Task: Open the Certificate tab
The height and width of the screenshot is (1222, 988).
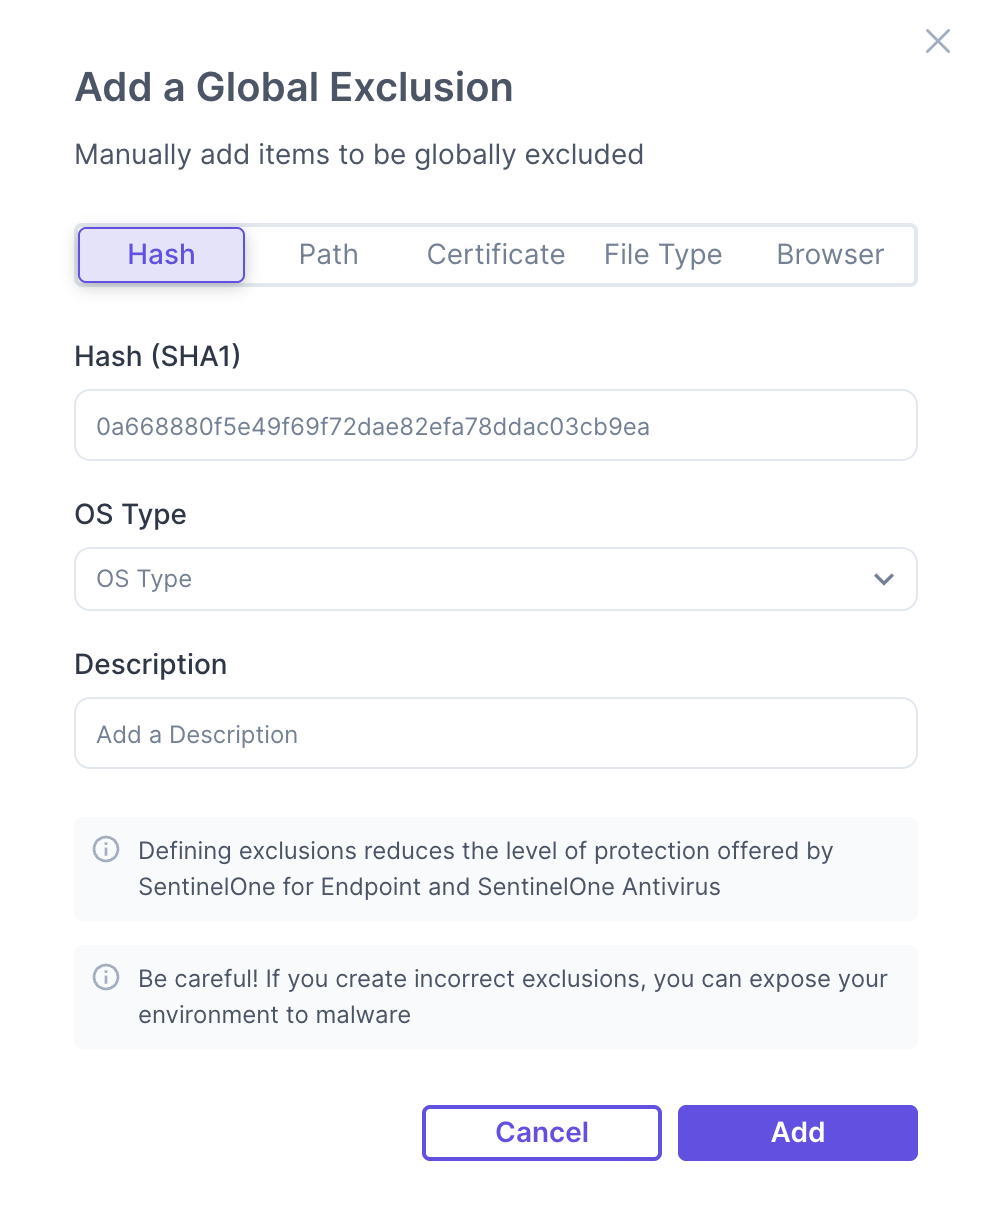Action: click(496, 255)
